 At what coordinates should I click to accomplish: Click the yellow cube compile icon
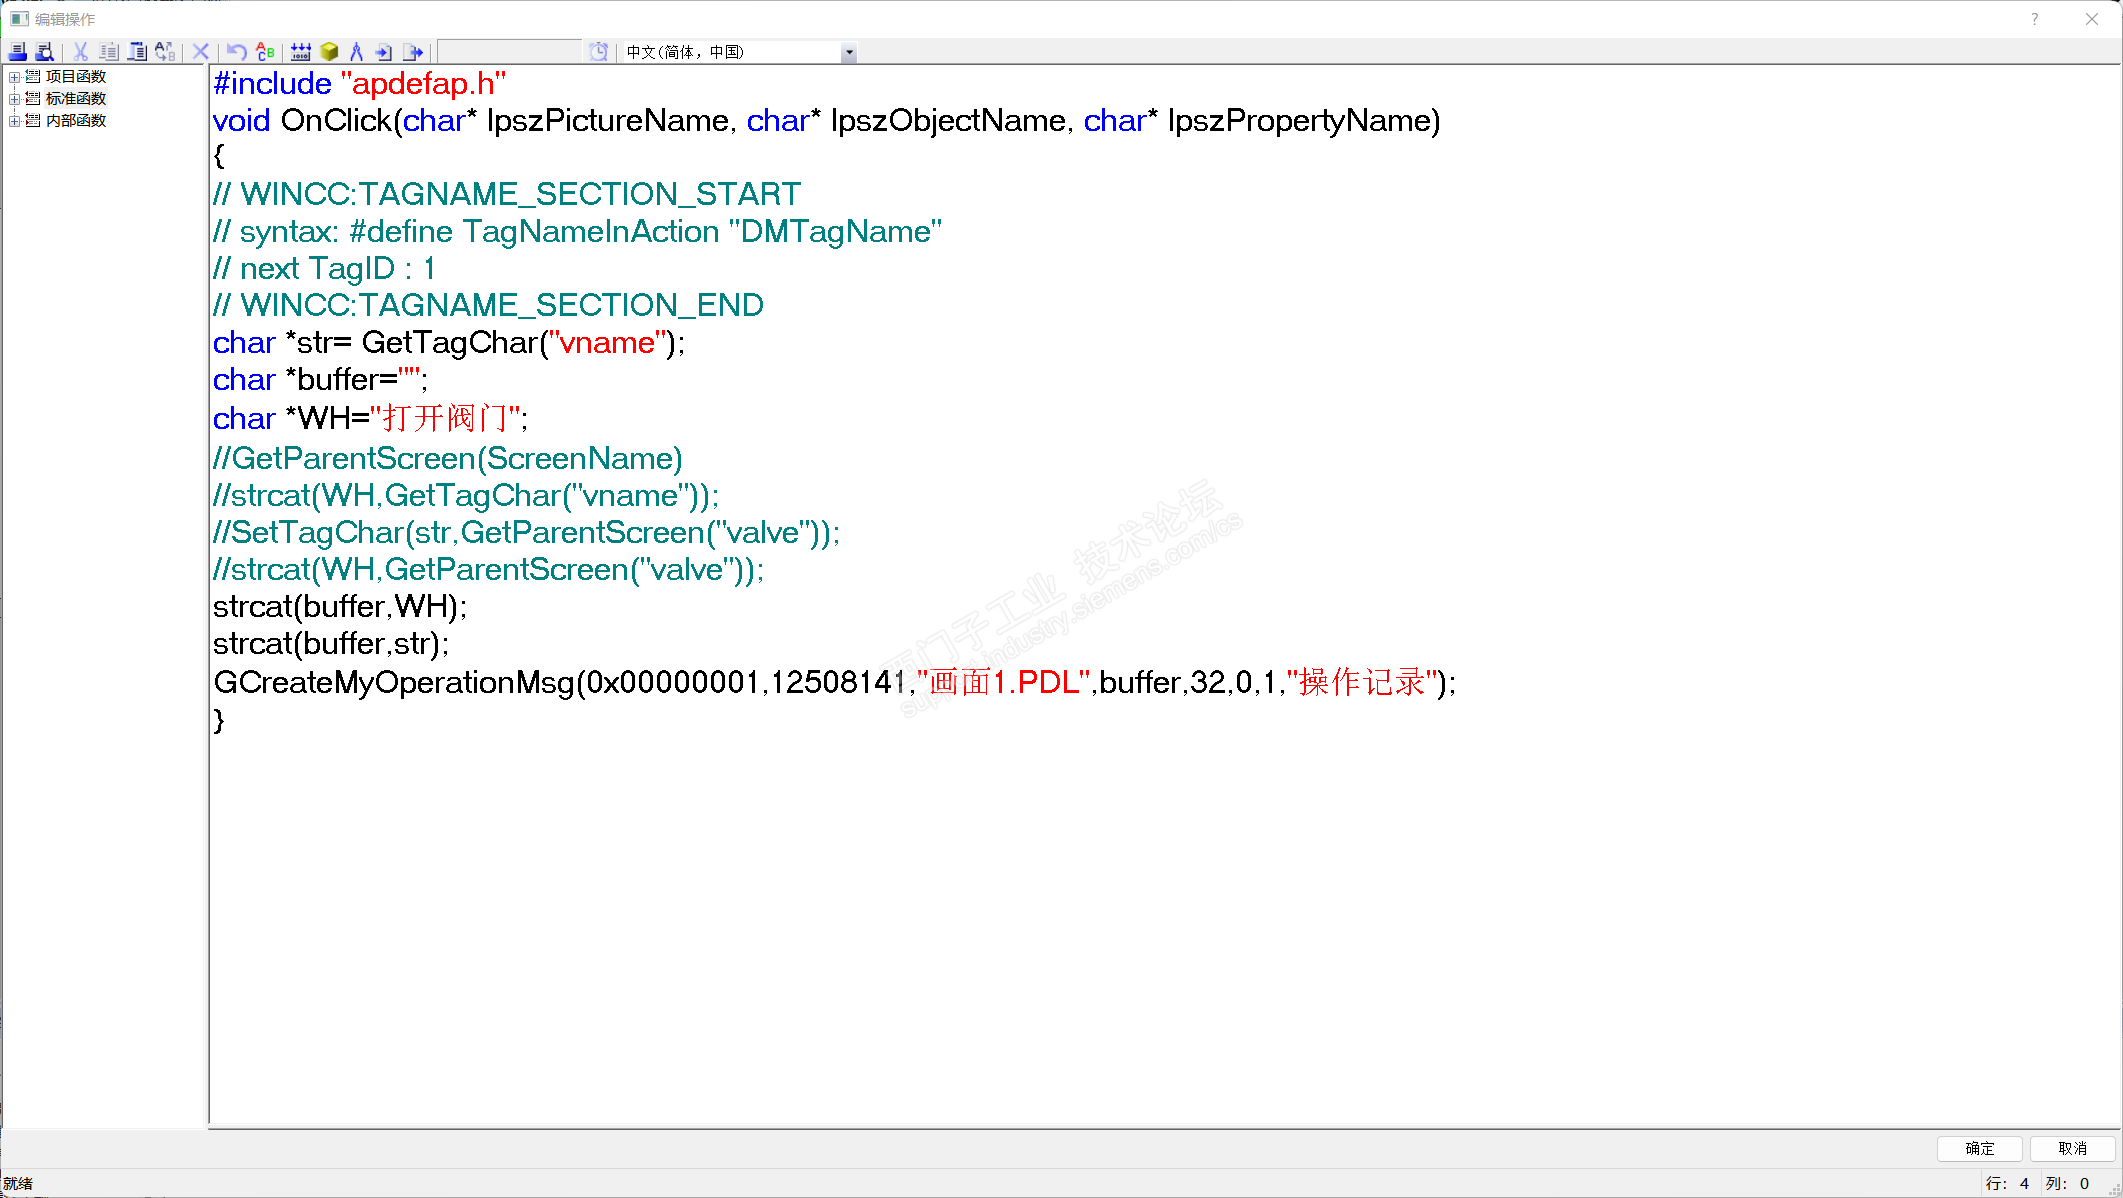pos(329,52)
